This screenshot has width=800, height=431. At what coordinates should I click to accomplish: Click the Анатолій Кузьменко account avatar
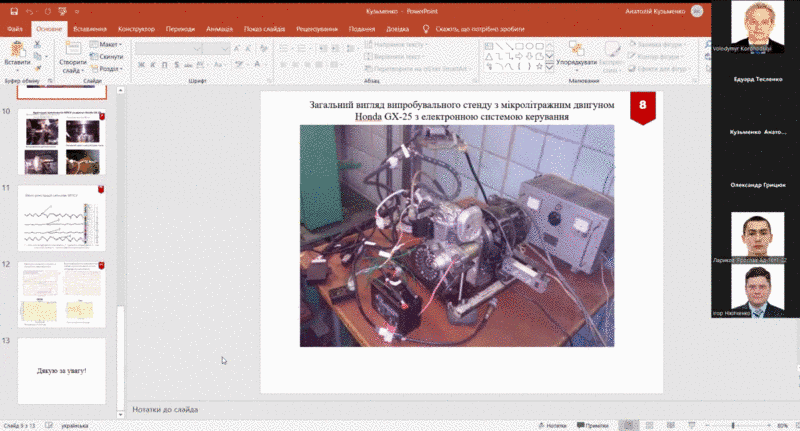[697, 11]
